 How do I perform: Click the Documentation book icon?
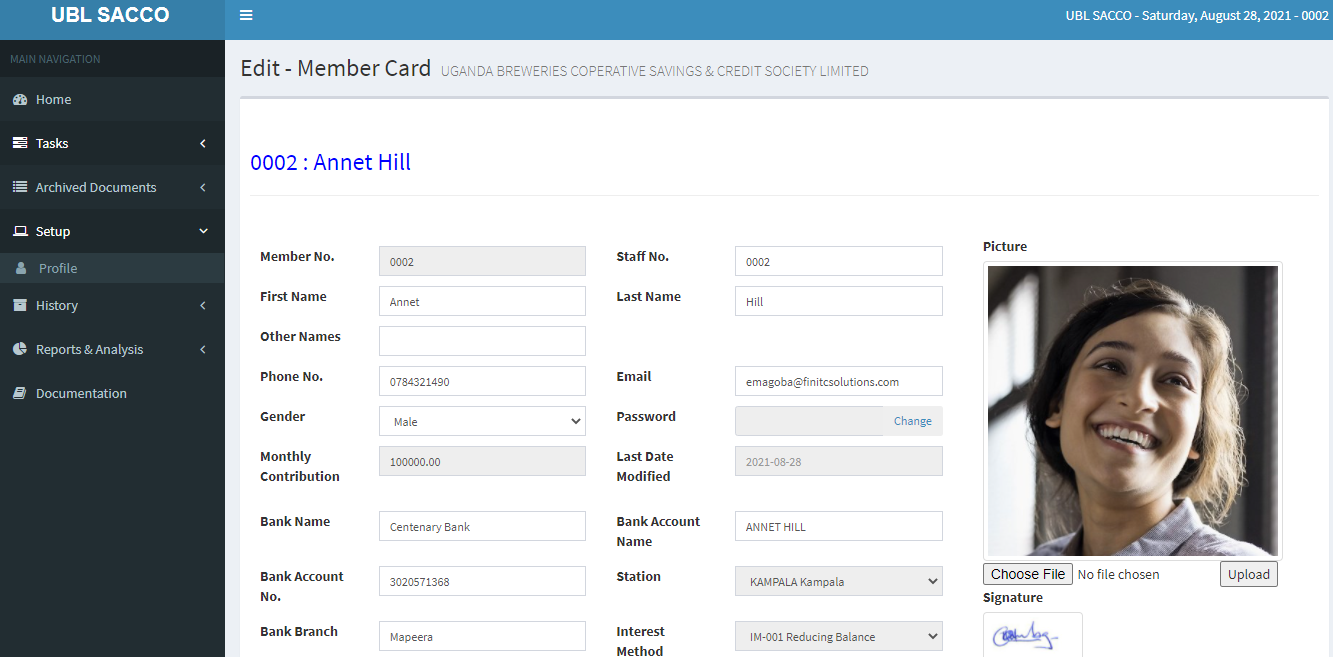20,394
